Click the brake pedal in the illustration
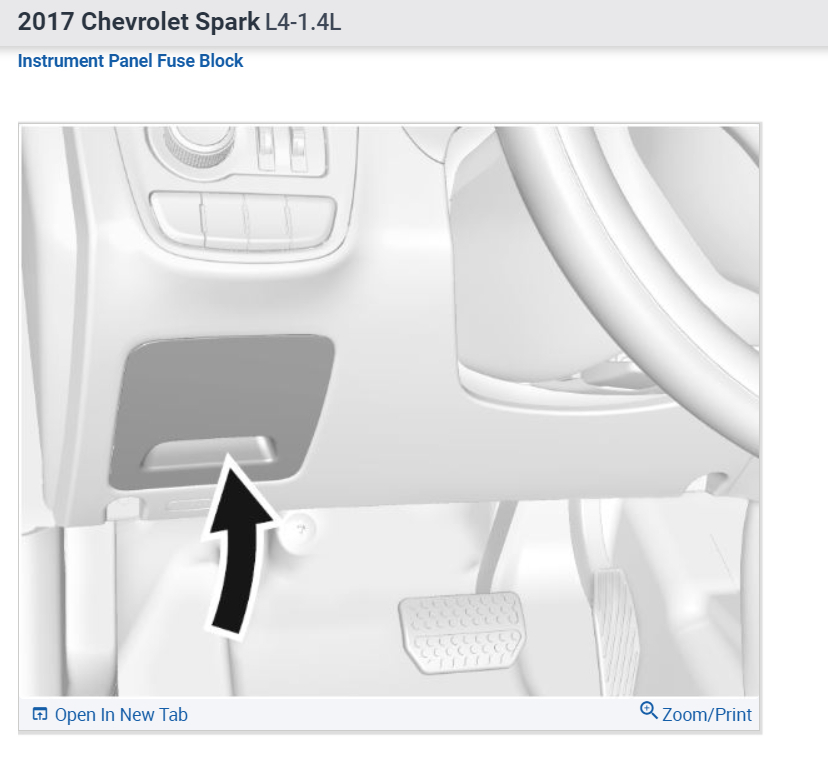Screen dimensions: 828x780 462,632
